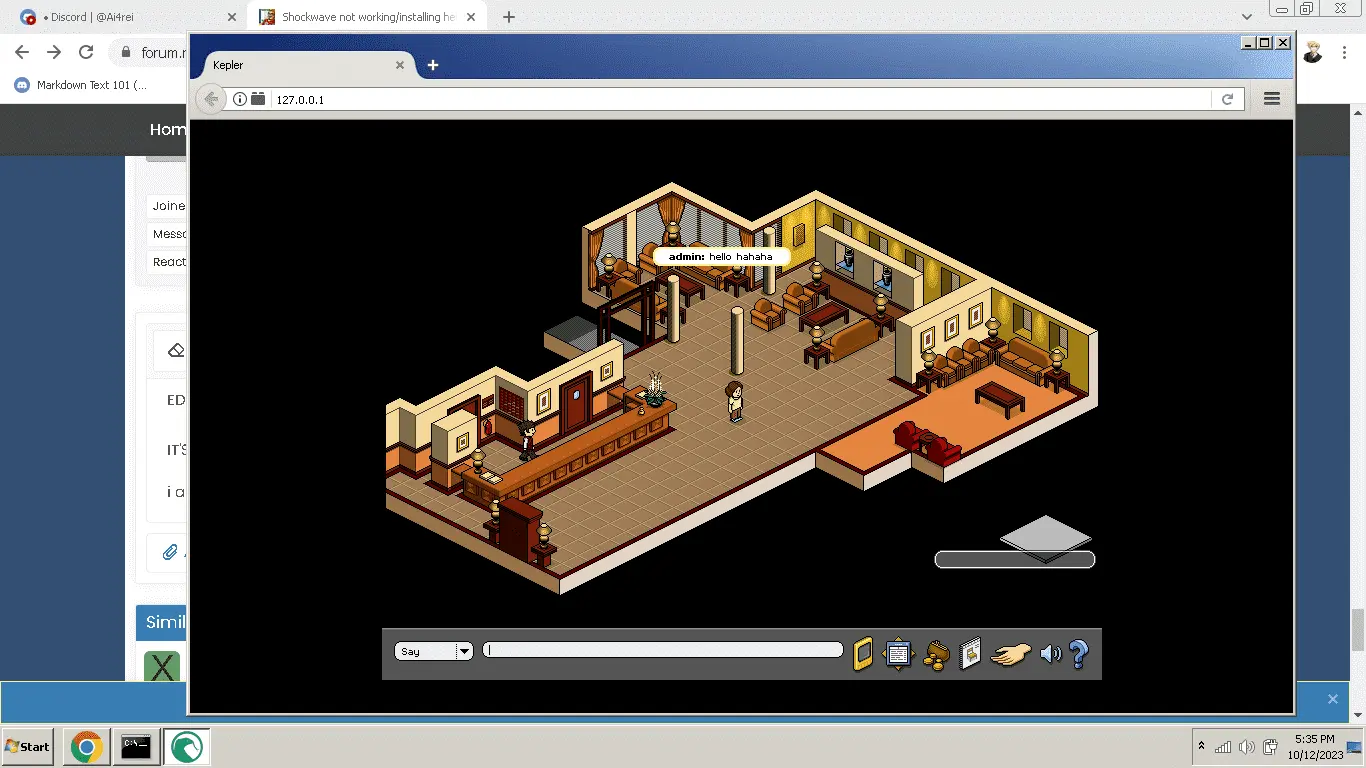Screen dimensions: 1366x768
Task: Open the Windows Start menu
Action: 27,747
